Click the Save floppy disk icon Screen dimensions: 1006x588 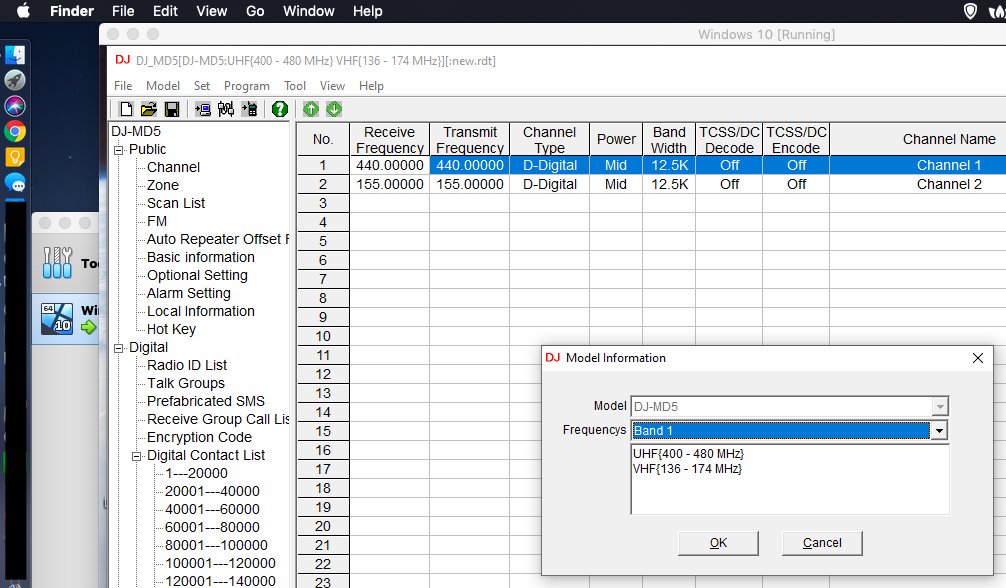172,109
